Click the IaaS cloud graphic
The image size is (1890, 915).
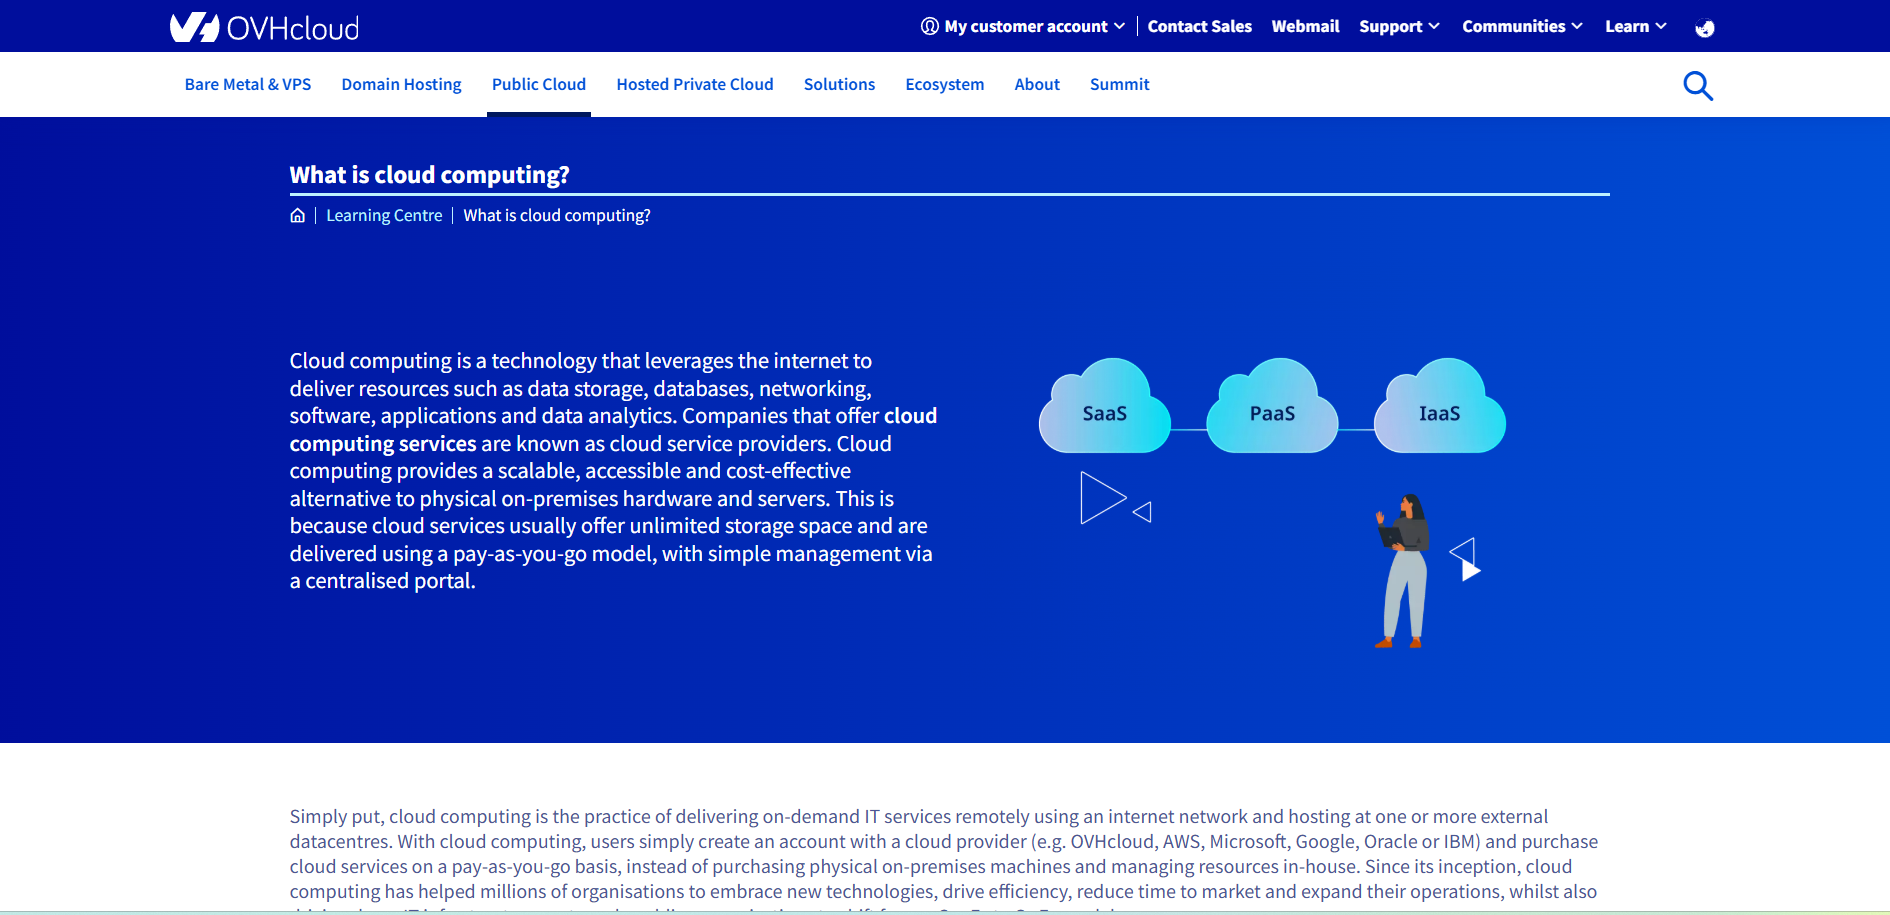tap(1439, 409)
